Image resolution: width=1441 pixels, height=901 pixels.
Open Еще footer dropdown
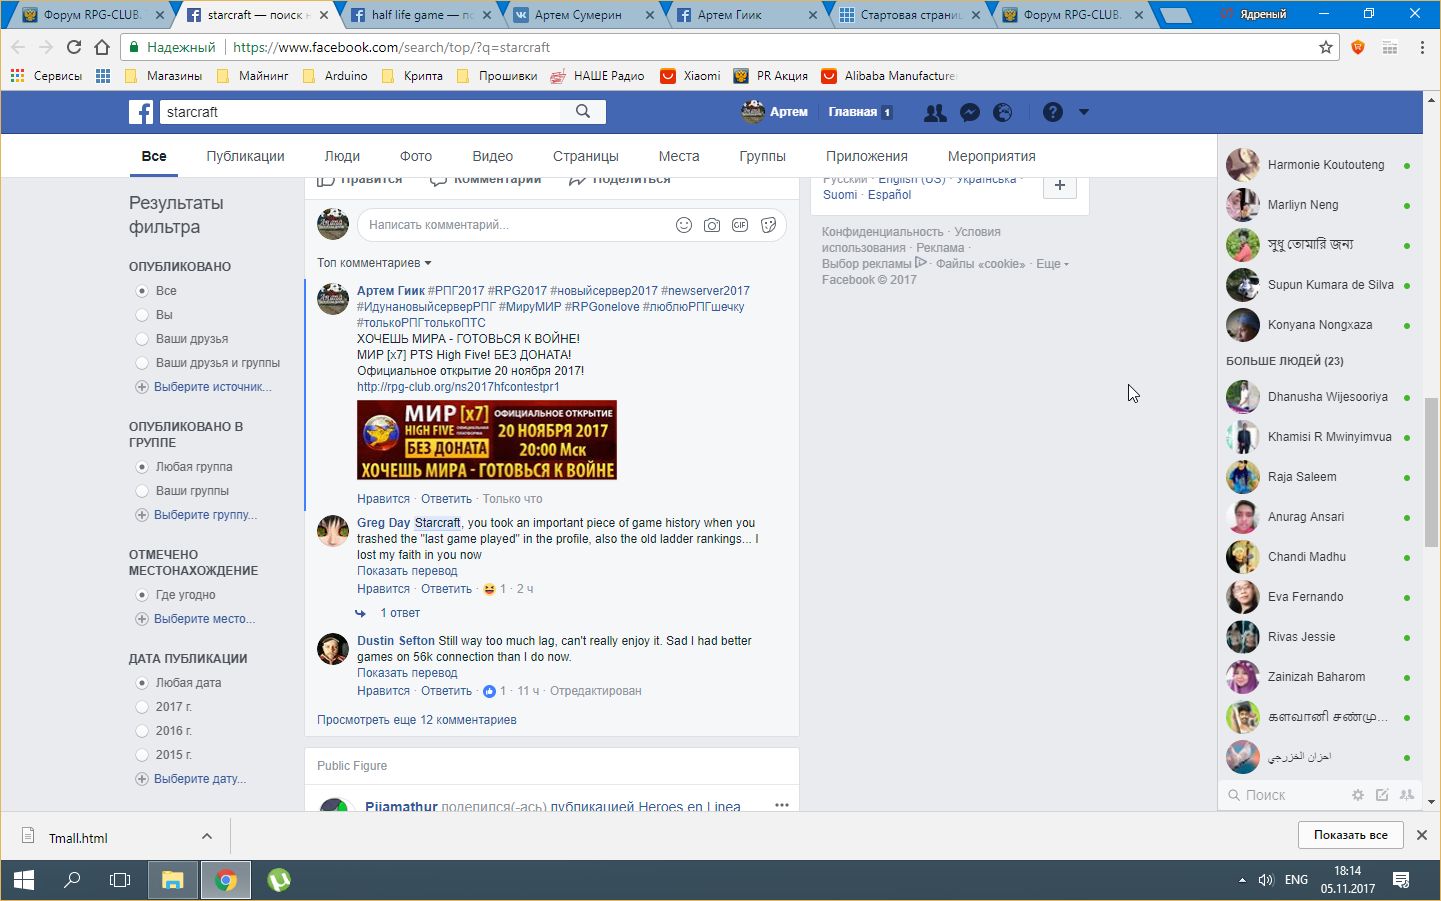pos(1052,264)
